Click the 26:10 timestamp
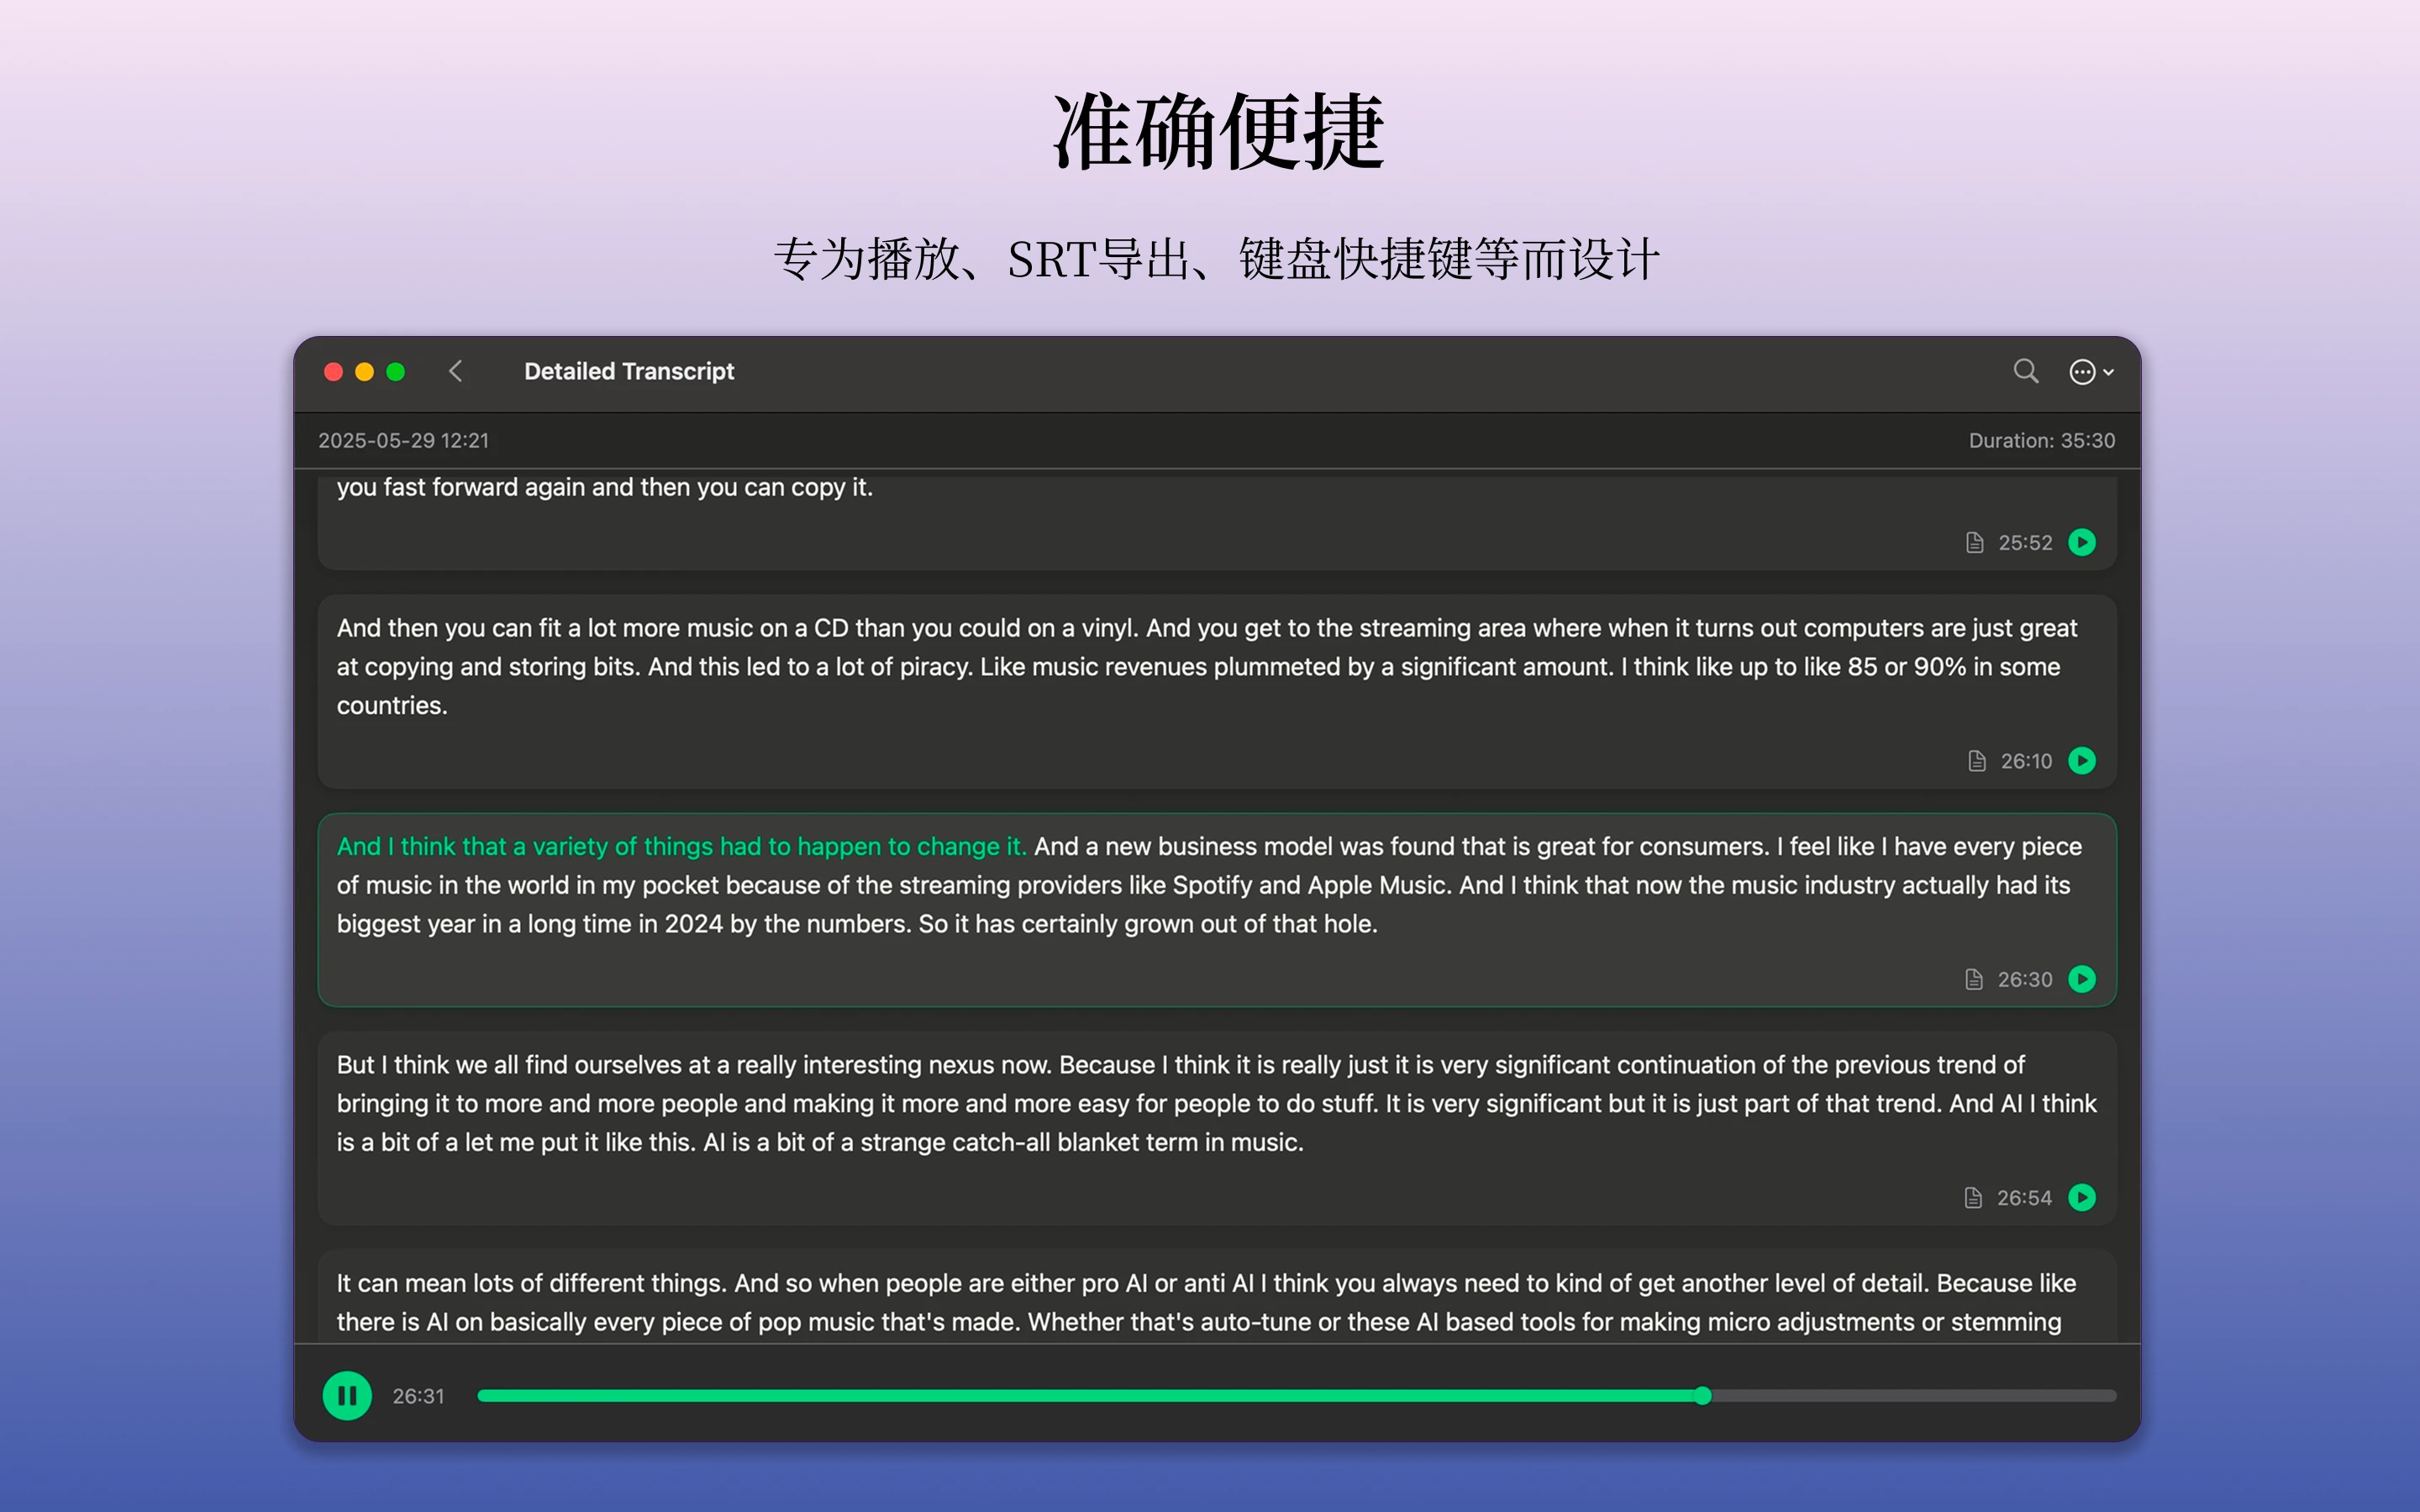 [2026, 762]
